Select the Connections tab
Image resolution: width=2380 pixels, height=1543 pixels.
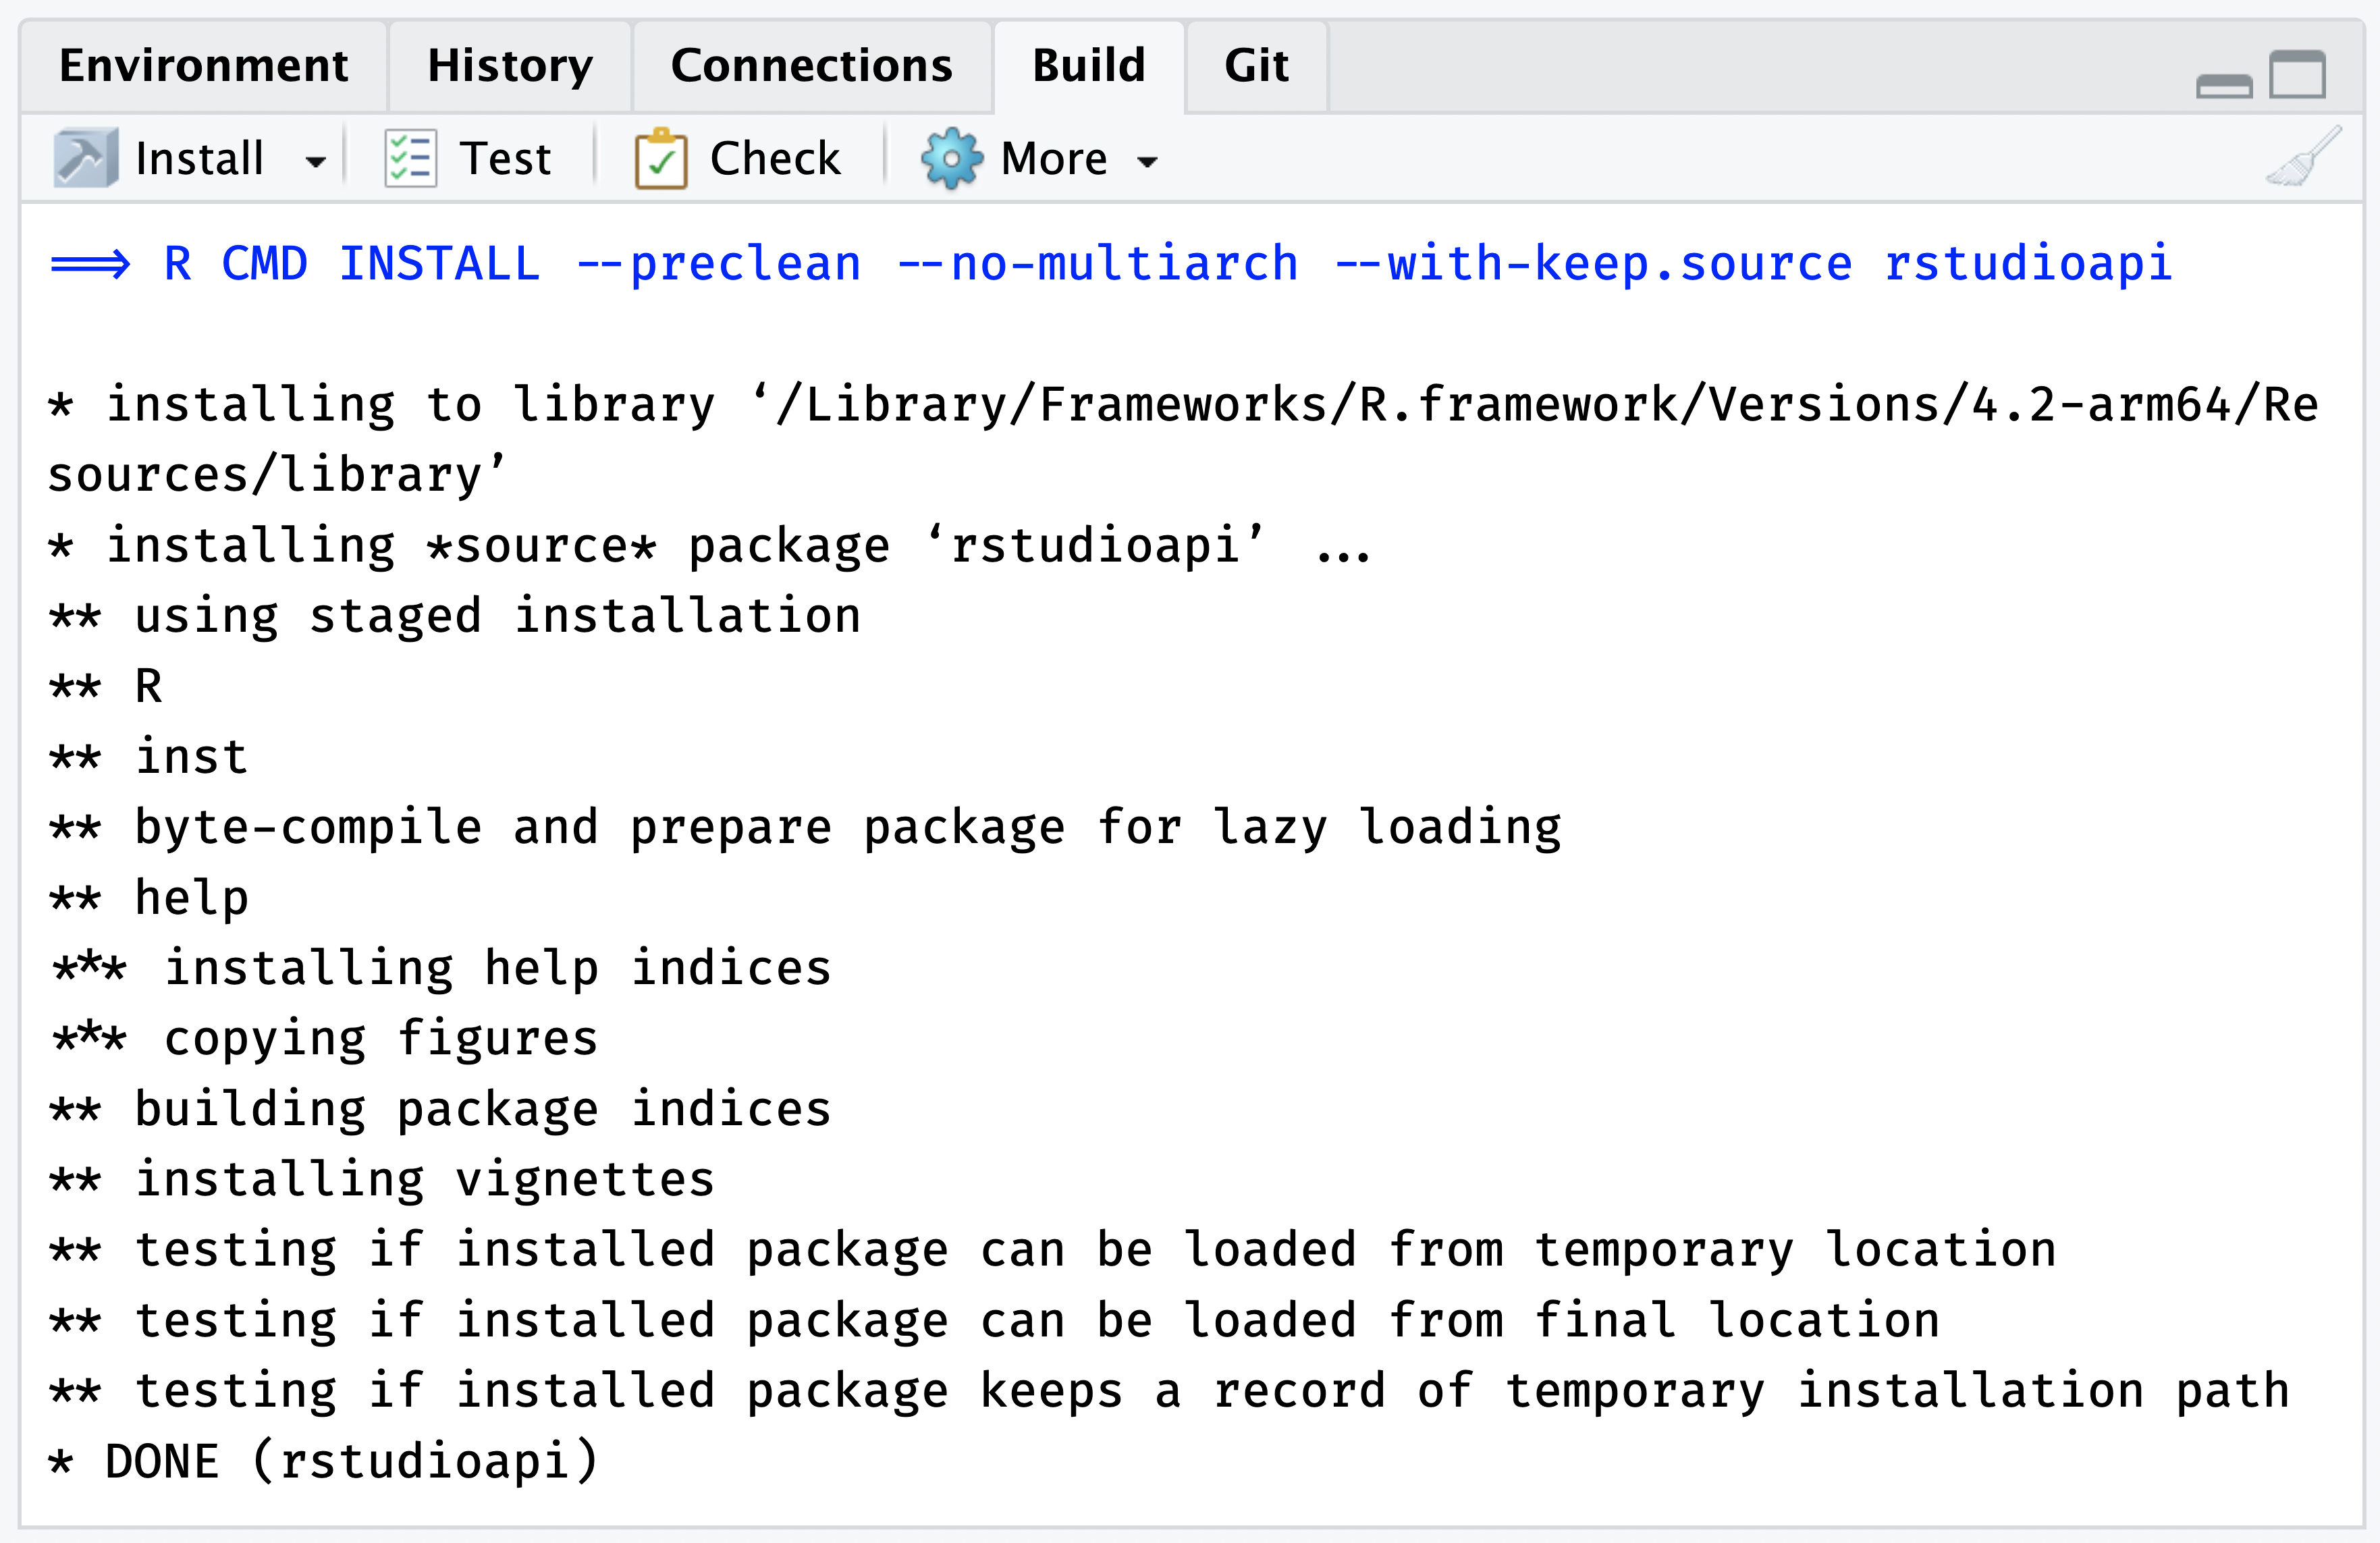(x=811, y=66)
